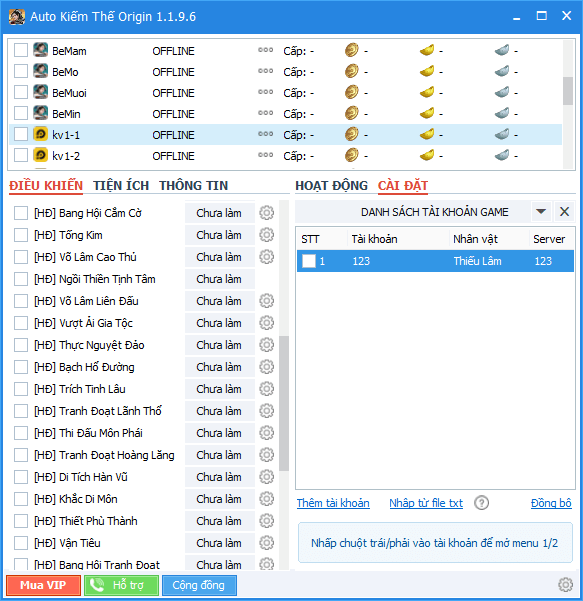
Task: Open settings gear for Di Tích Hàn Vũ
Action: (x=266, y=477)
